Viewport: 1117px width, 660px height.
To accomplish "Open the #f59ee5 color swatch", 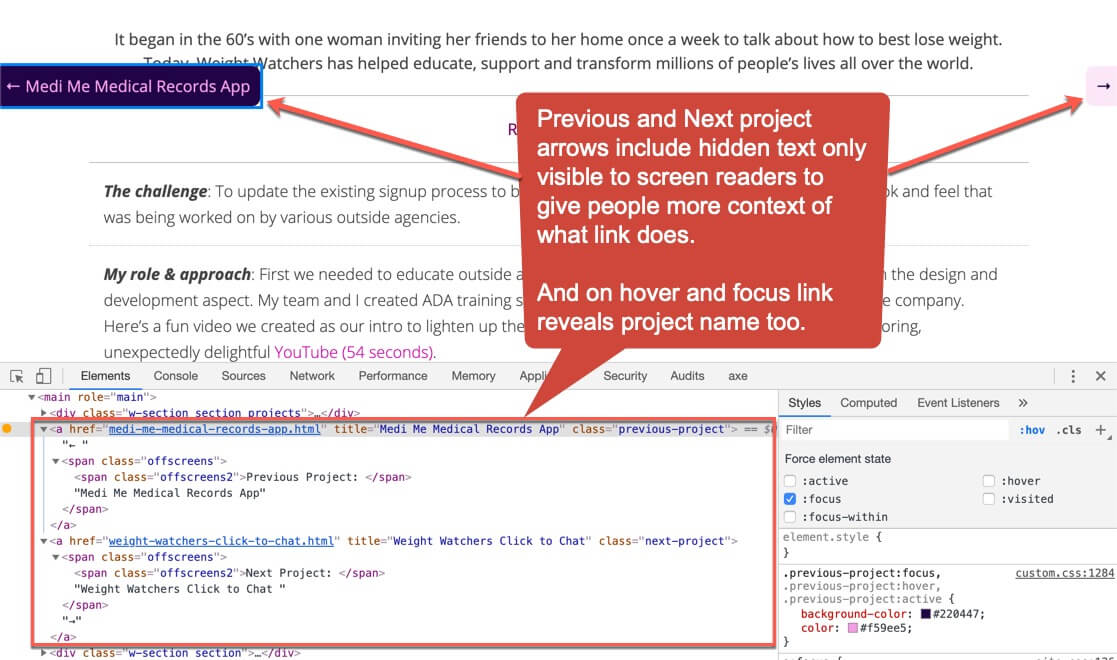I will [x=853, y=628].
